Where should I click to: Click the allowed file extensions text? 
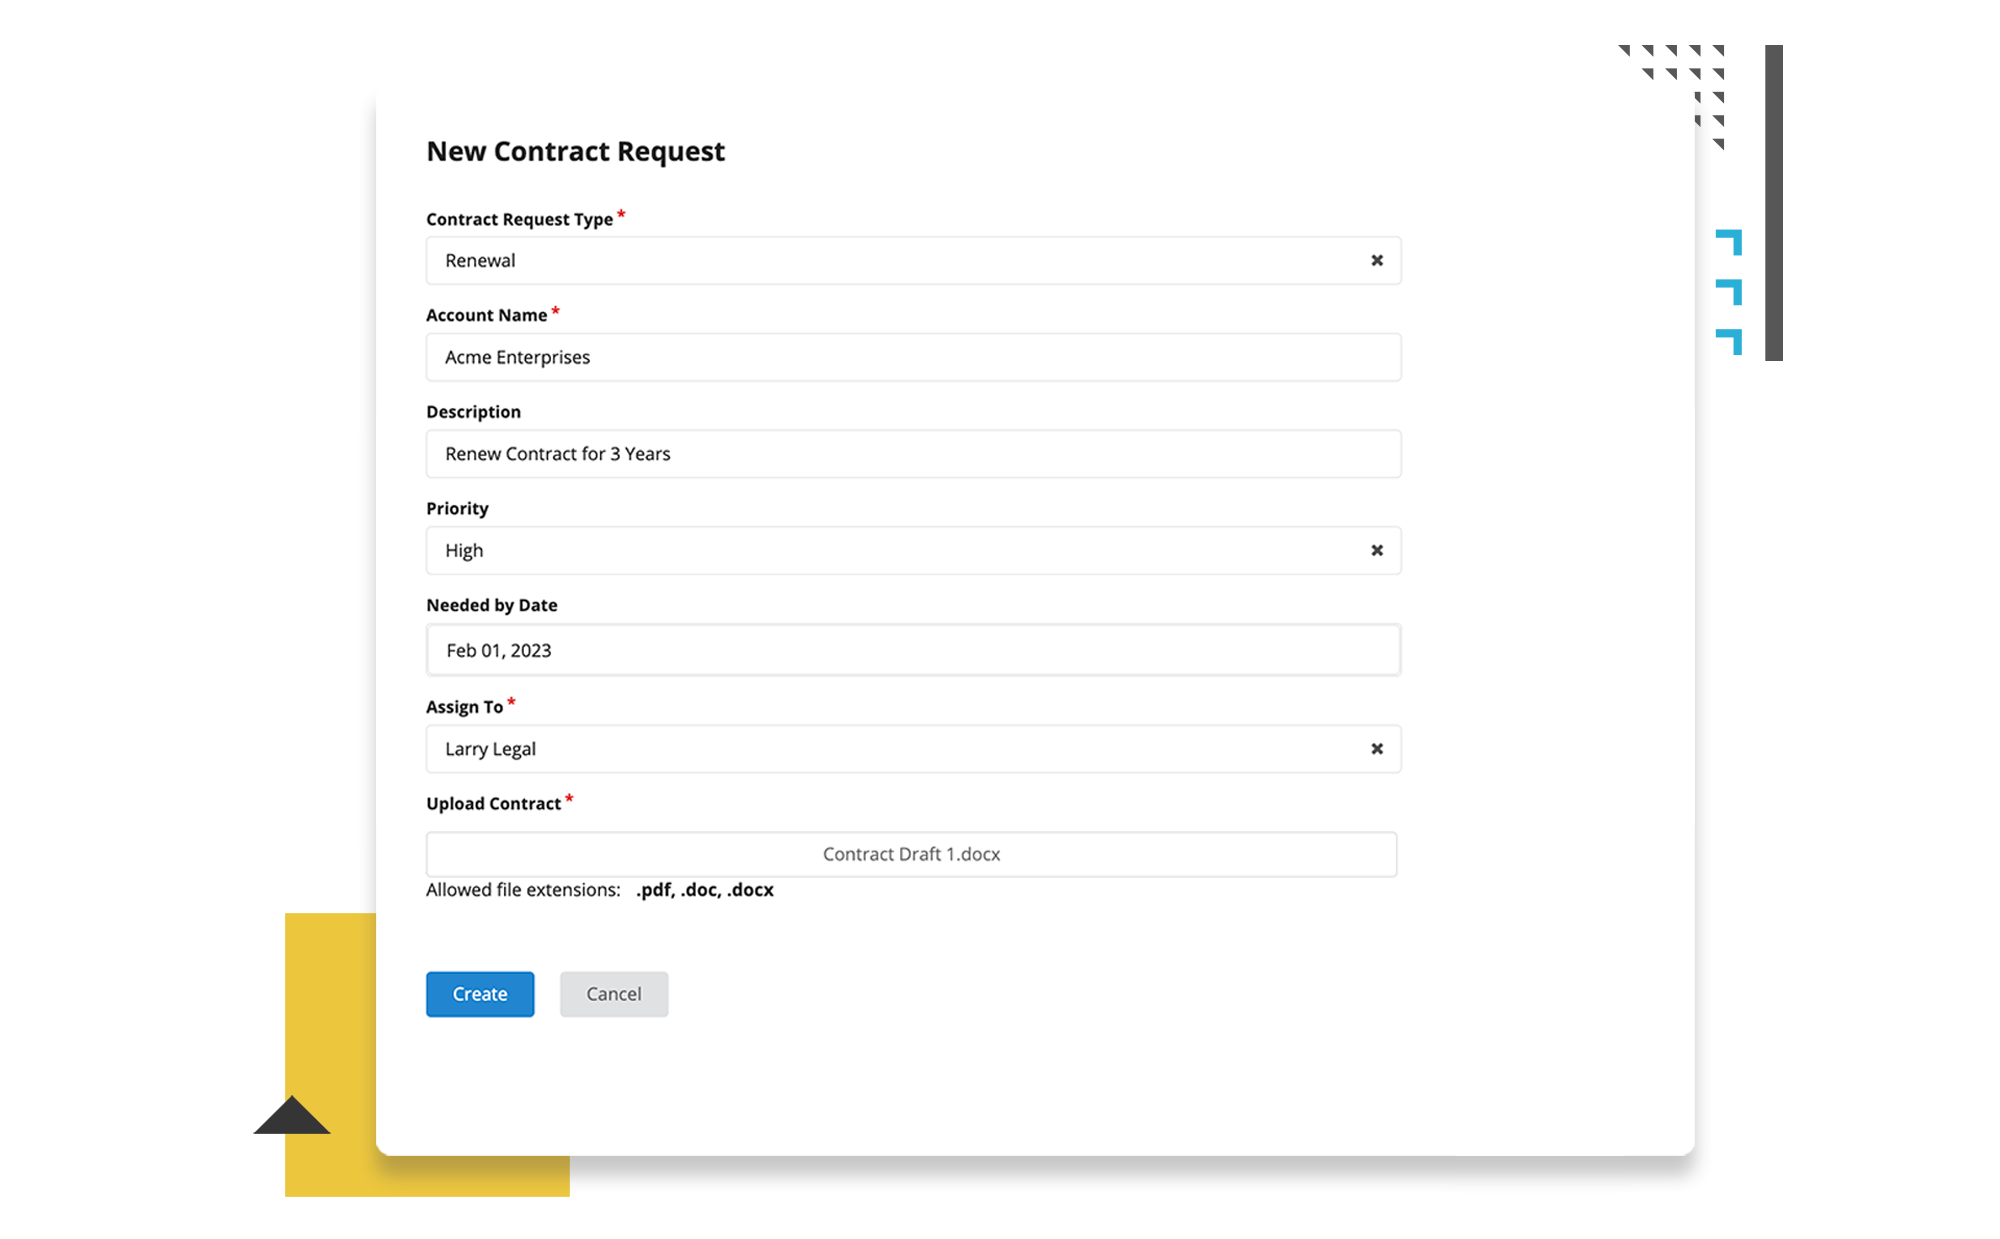[x=600, y=890]
